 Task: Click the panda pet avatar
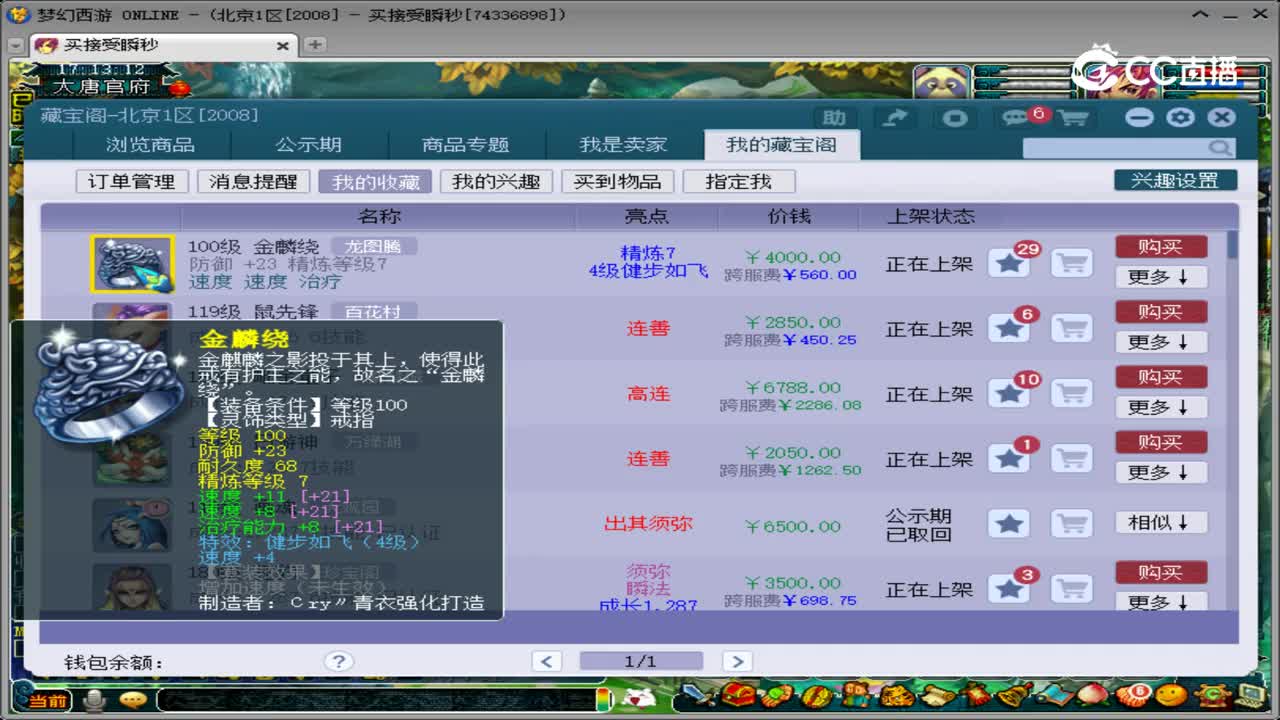(941, 82)
